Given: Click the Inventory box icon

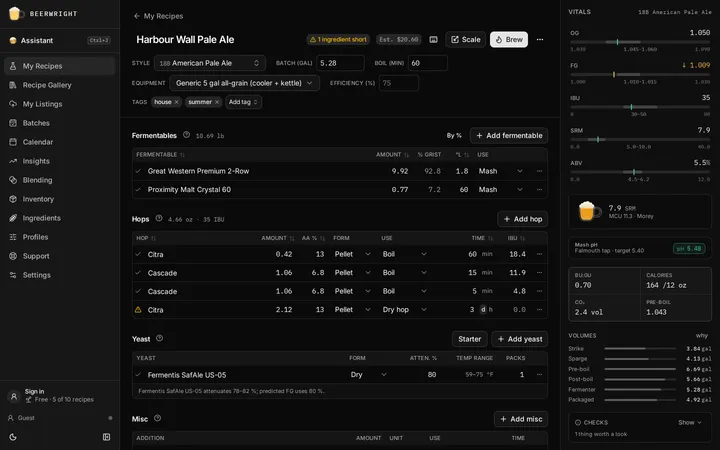Looking at the screenshot, I should coord(13,199).
